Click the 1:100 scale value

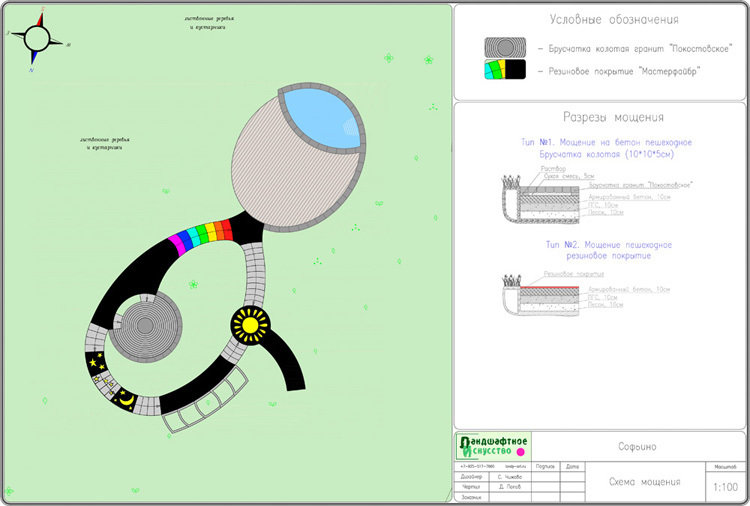(x=725, y=487)
